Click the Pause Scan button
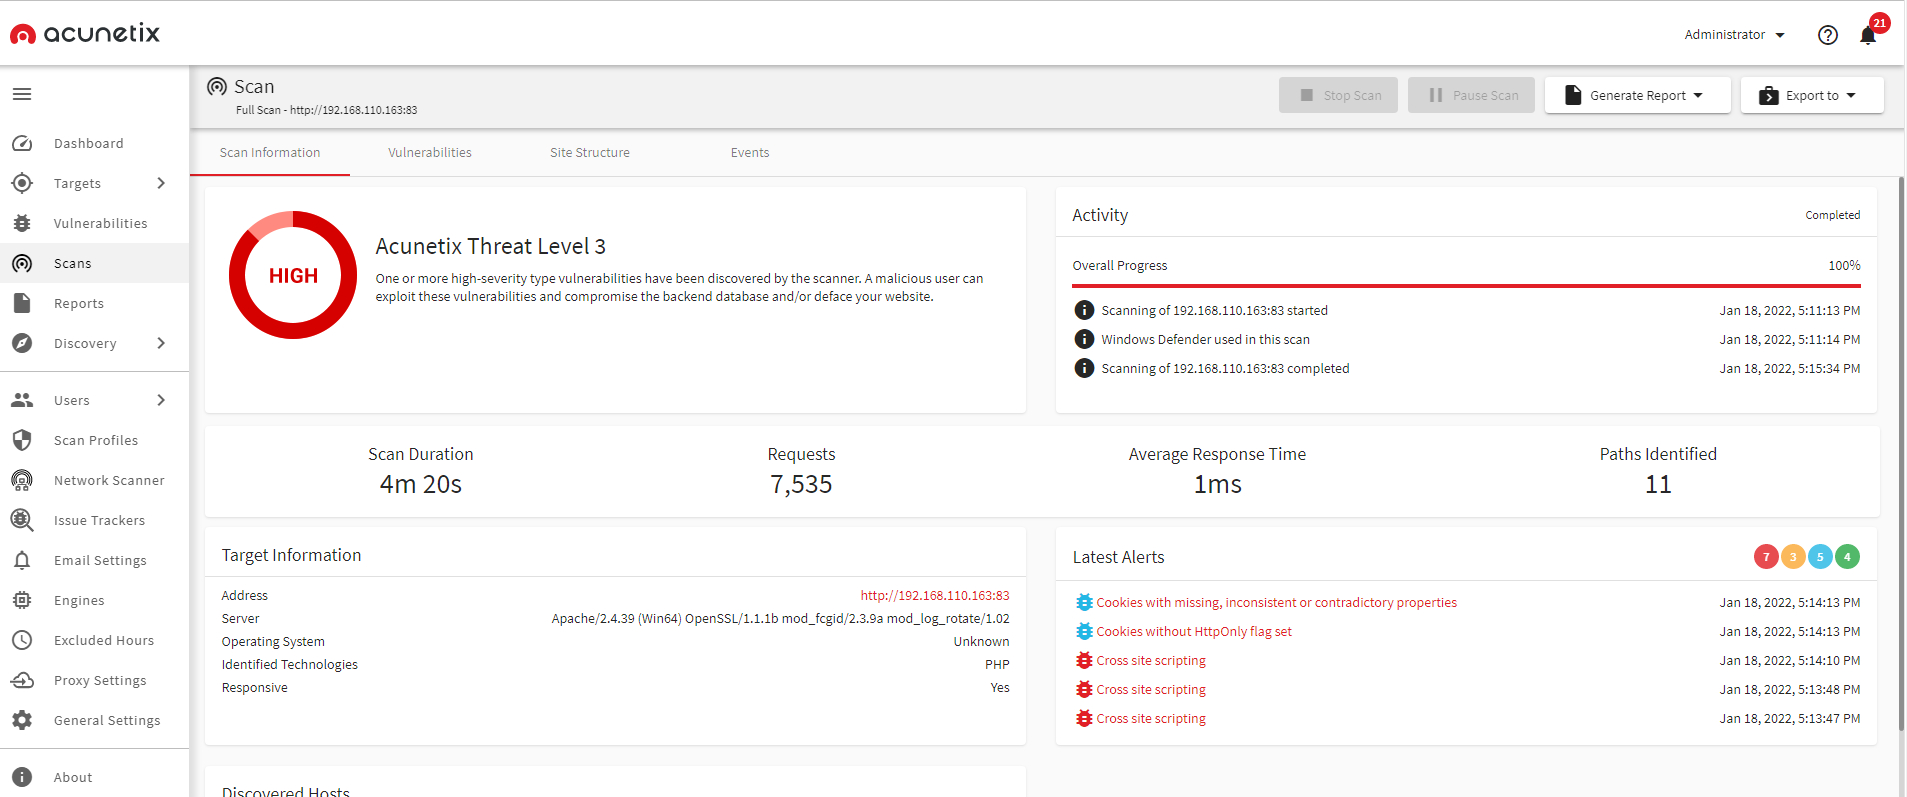1907x797 pixels. tap(1471, 95)
